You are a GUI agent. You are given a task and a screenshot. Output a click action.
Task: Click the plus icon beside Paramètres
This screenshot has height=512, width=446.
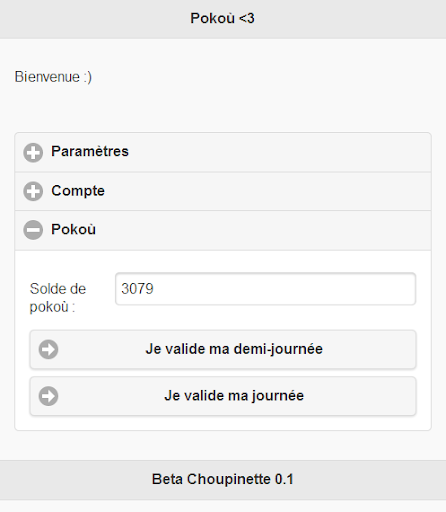click(33, 153)
